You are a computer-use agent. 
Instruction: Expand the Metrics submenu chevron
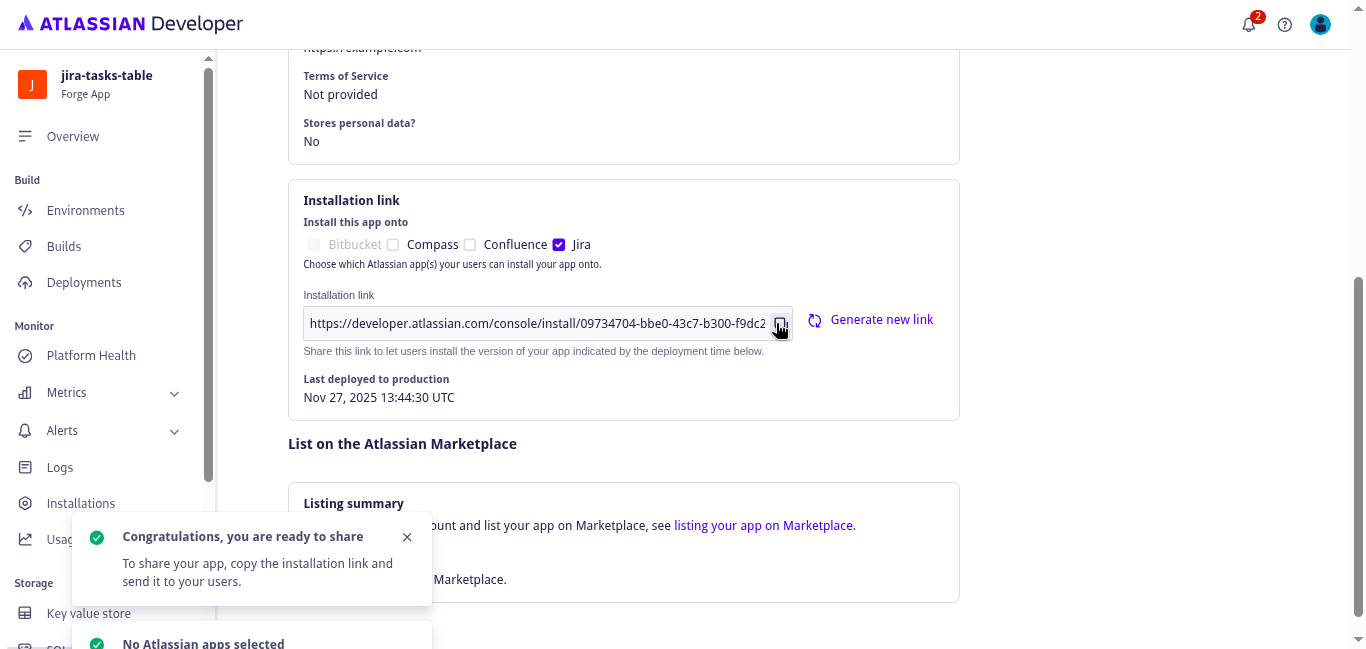tap(174, 394)
